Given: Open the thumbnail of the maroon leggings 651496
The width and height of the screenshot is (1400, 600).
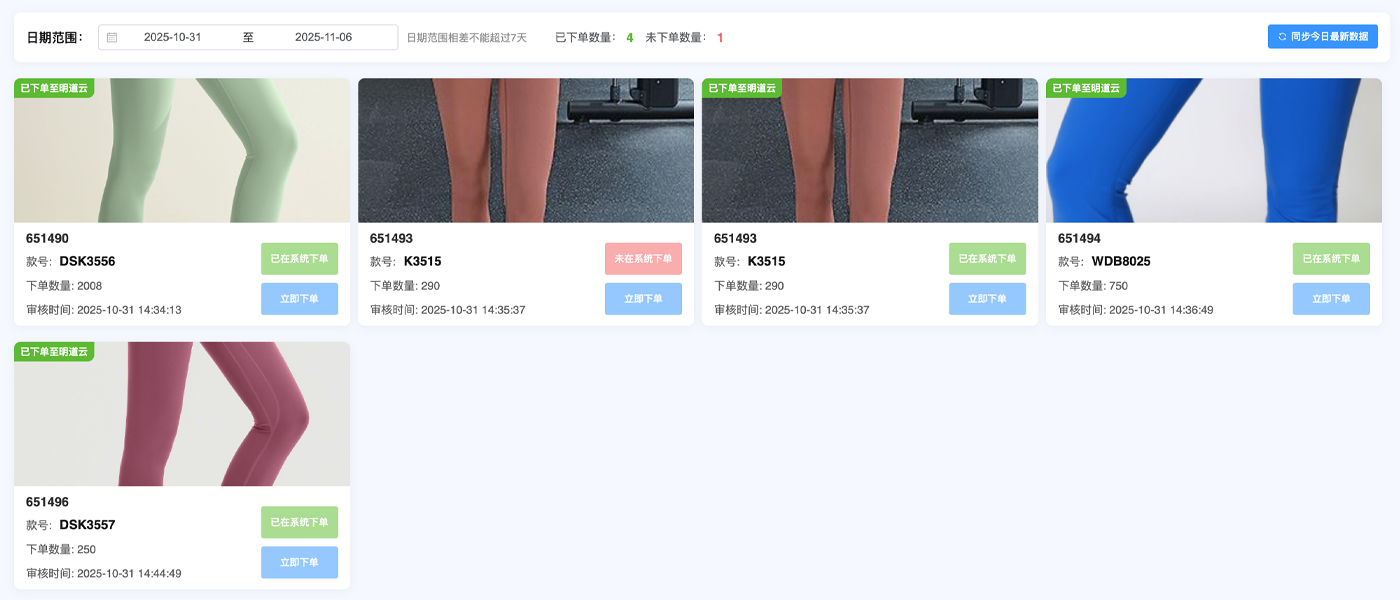Looking at the screenshot, I should [181, 413].
